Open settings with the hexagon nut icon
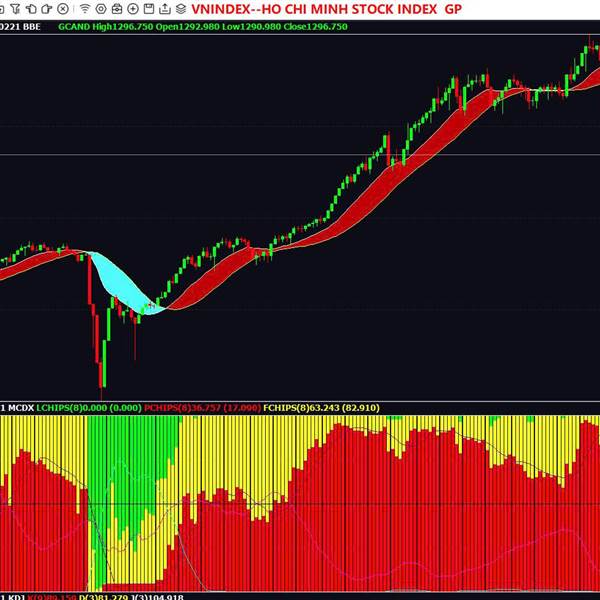Image resolution: width=600 pixels, height=600 pixels. (x=101, y=8)
